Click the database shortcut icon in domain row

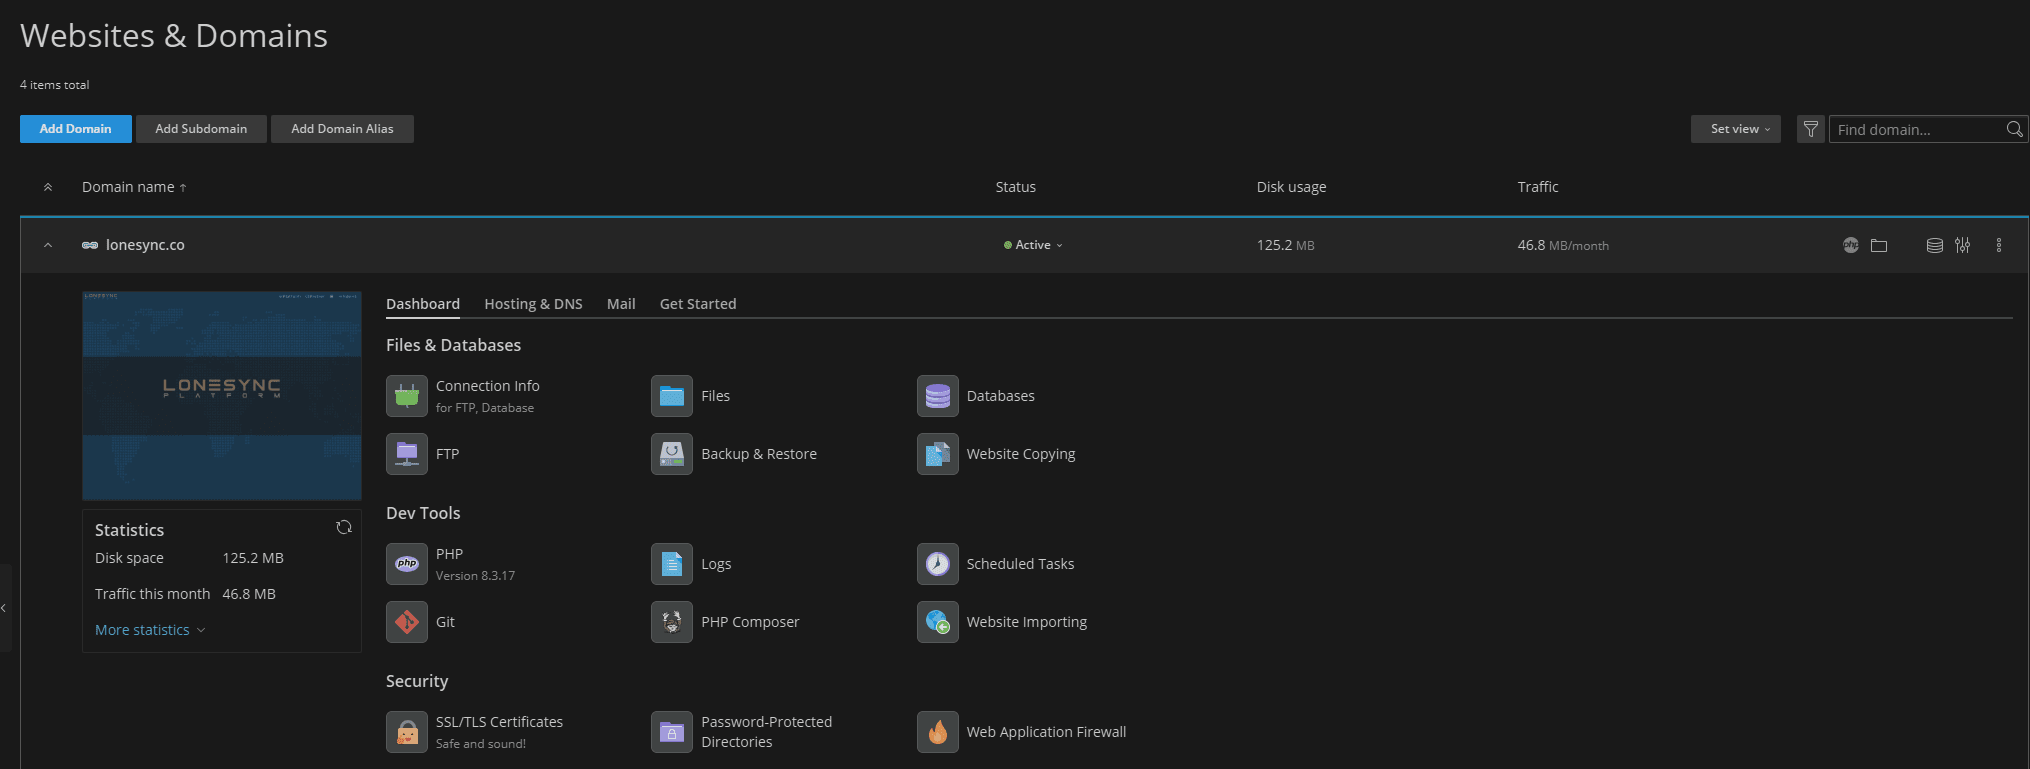[x=1934, y=245]
